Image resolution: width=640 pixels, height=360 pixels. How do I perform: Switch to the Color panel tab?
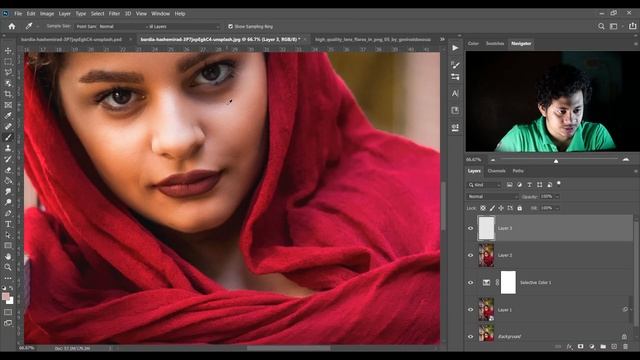click(473, 43)
